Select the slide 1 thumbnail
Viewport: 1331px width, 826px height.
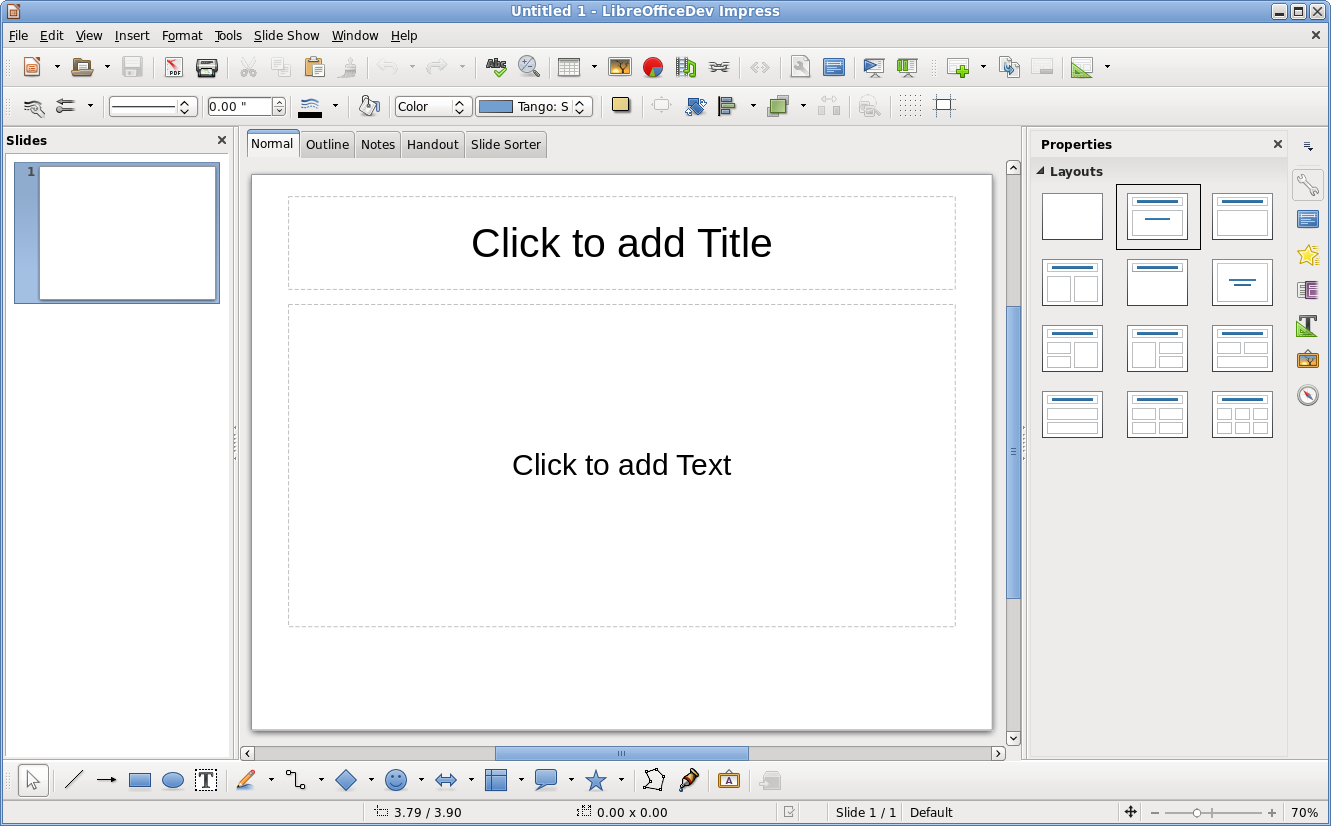(x=127, y=233)
